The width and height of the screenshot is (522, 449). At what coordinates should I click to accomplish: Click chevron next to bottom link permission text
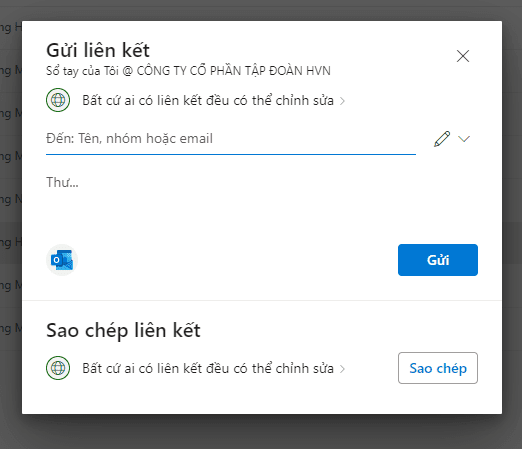(x=342, y=369)
